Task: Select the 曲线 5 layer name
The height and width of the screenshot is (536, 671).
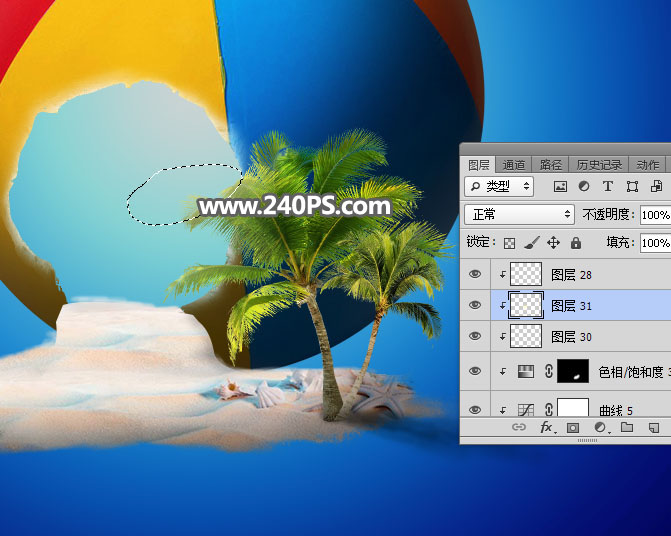Action: tap(616, 411)
